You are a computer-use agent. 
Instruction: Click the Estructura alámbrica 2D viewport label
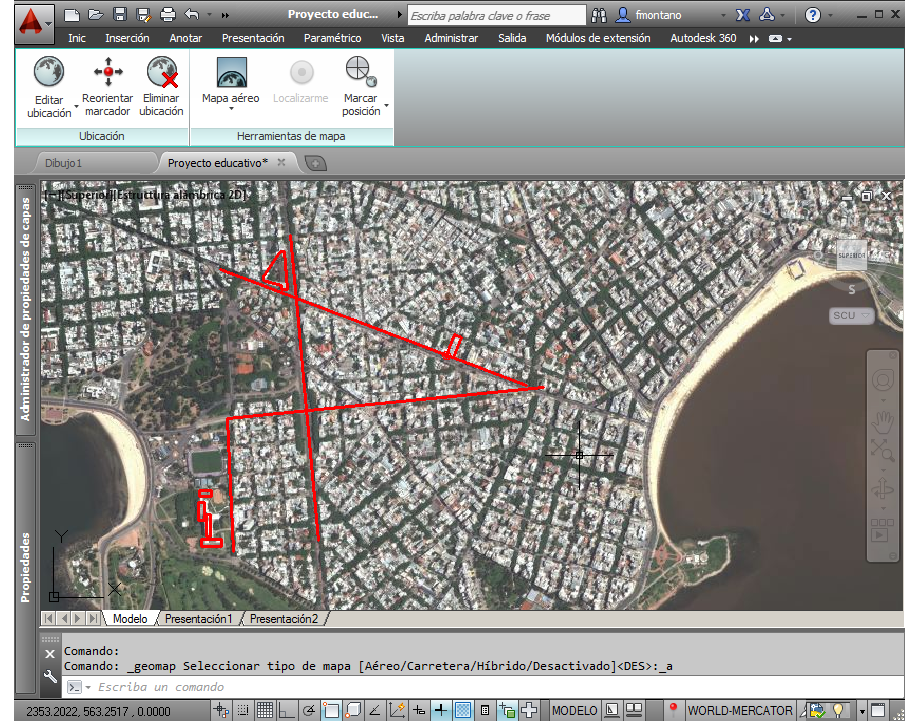coord(181,195)
